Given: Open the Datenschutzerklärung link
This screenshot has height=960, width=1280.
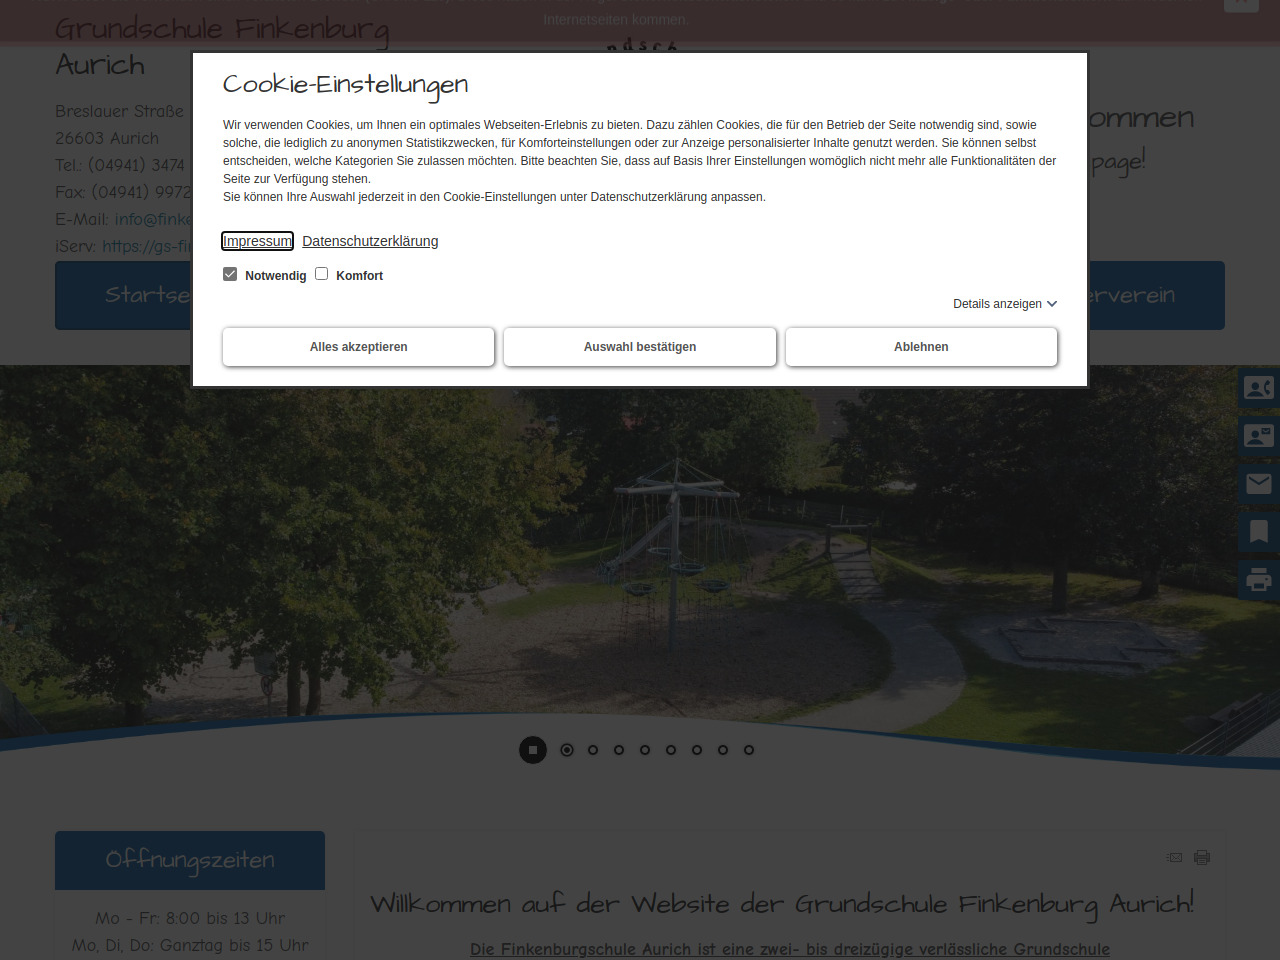Looking at the screenshot, I should (370, 241).
